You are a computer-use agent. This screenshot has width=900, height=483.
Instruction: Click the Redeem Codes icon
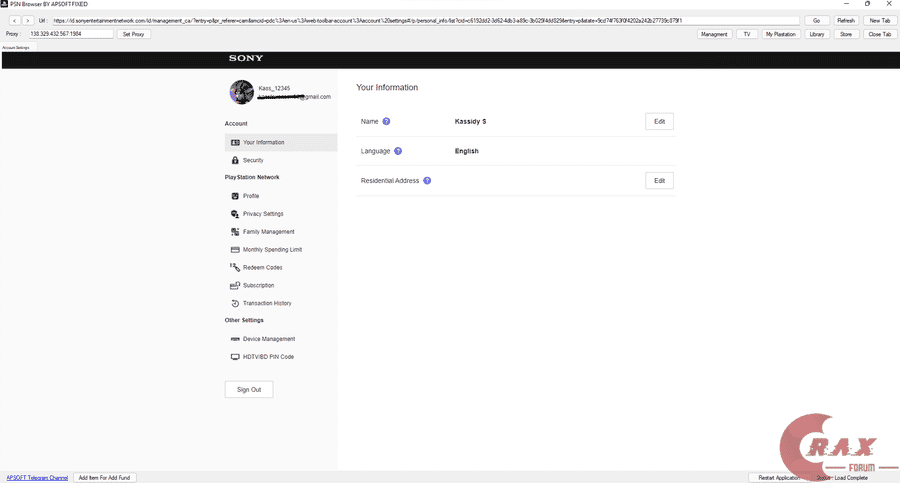pyautogui.click(x=235, y=267)
